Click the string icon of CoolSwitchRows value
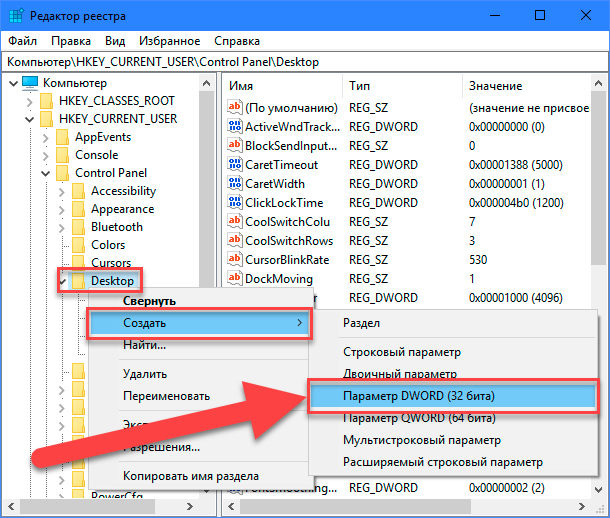The image size is (610, 518). pyautogui.click(x=235, y=240)
